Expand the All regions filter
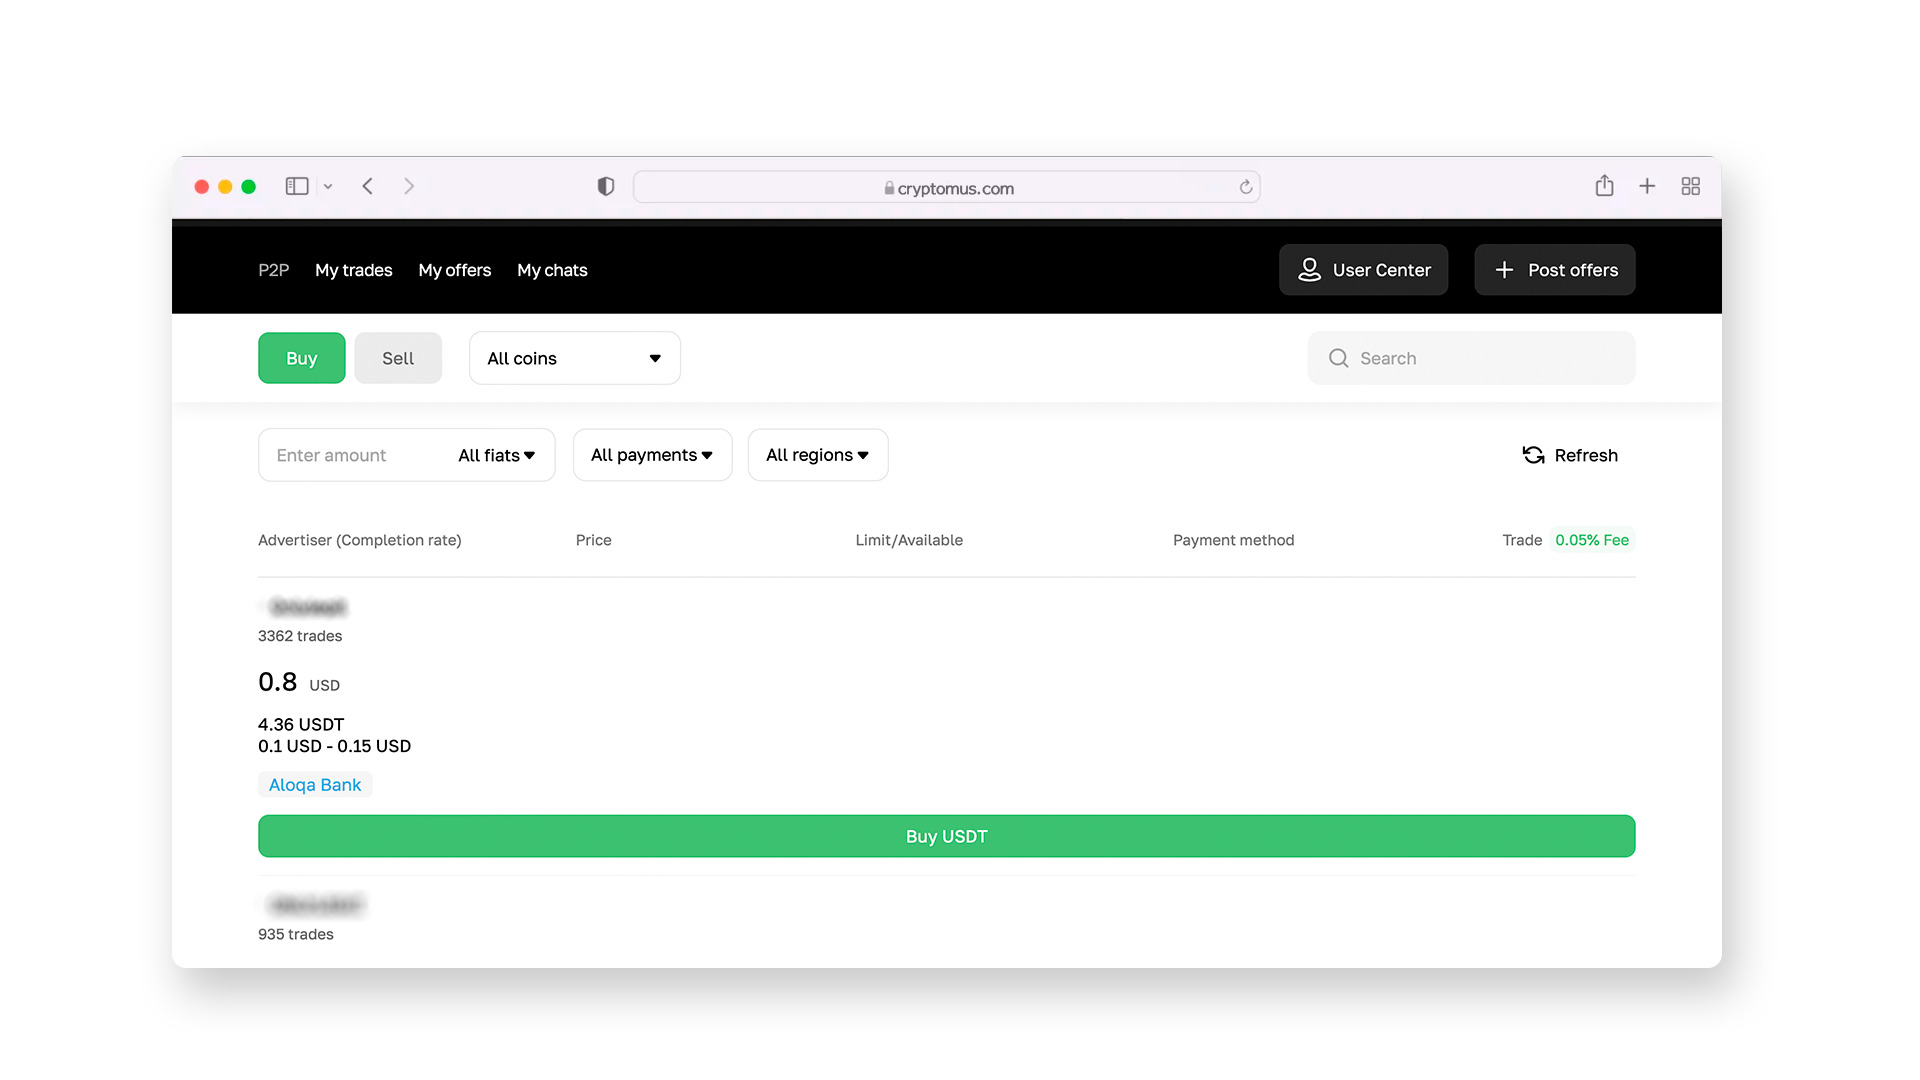1920x1080 pixels. coord(817,455)
